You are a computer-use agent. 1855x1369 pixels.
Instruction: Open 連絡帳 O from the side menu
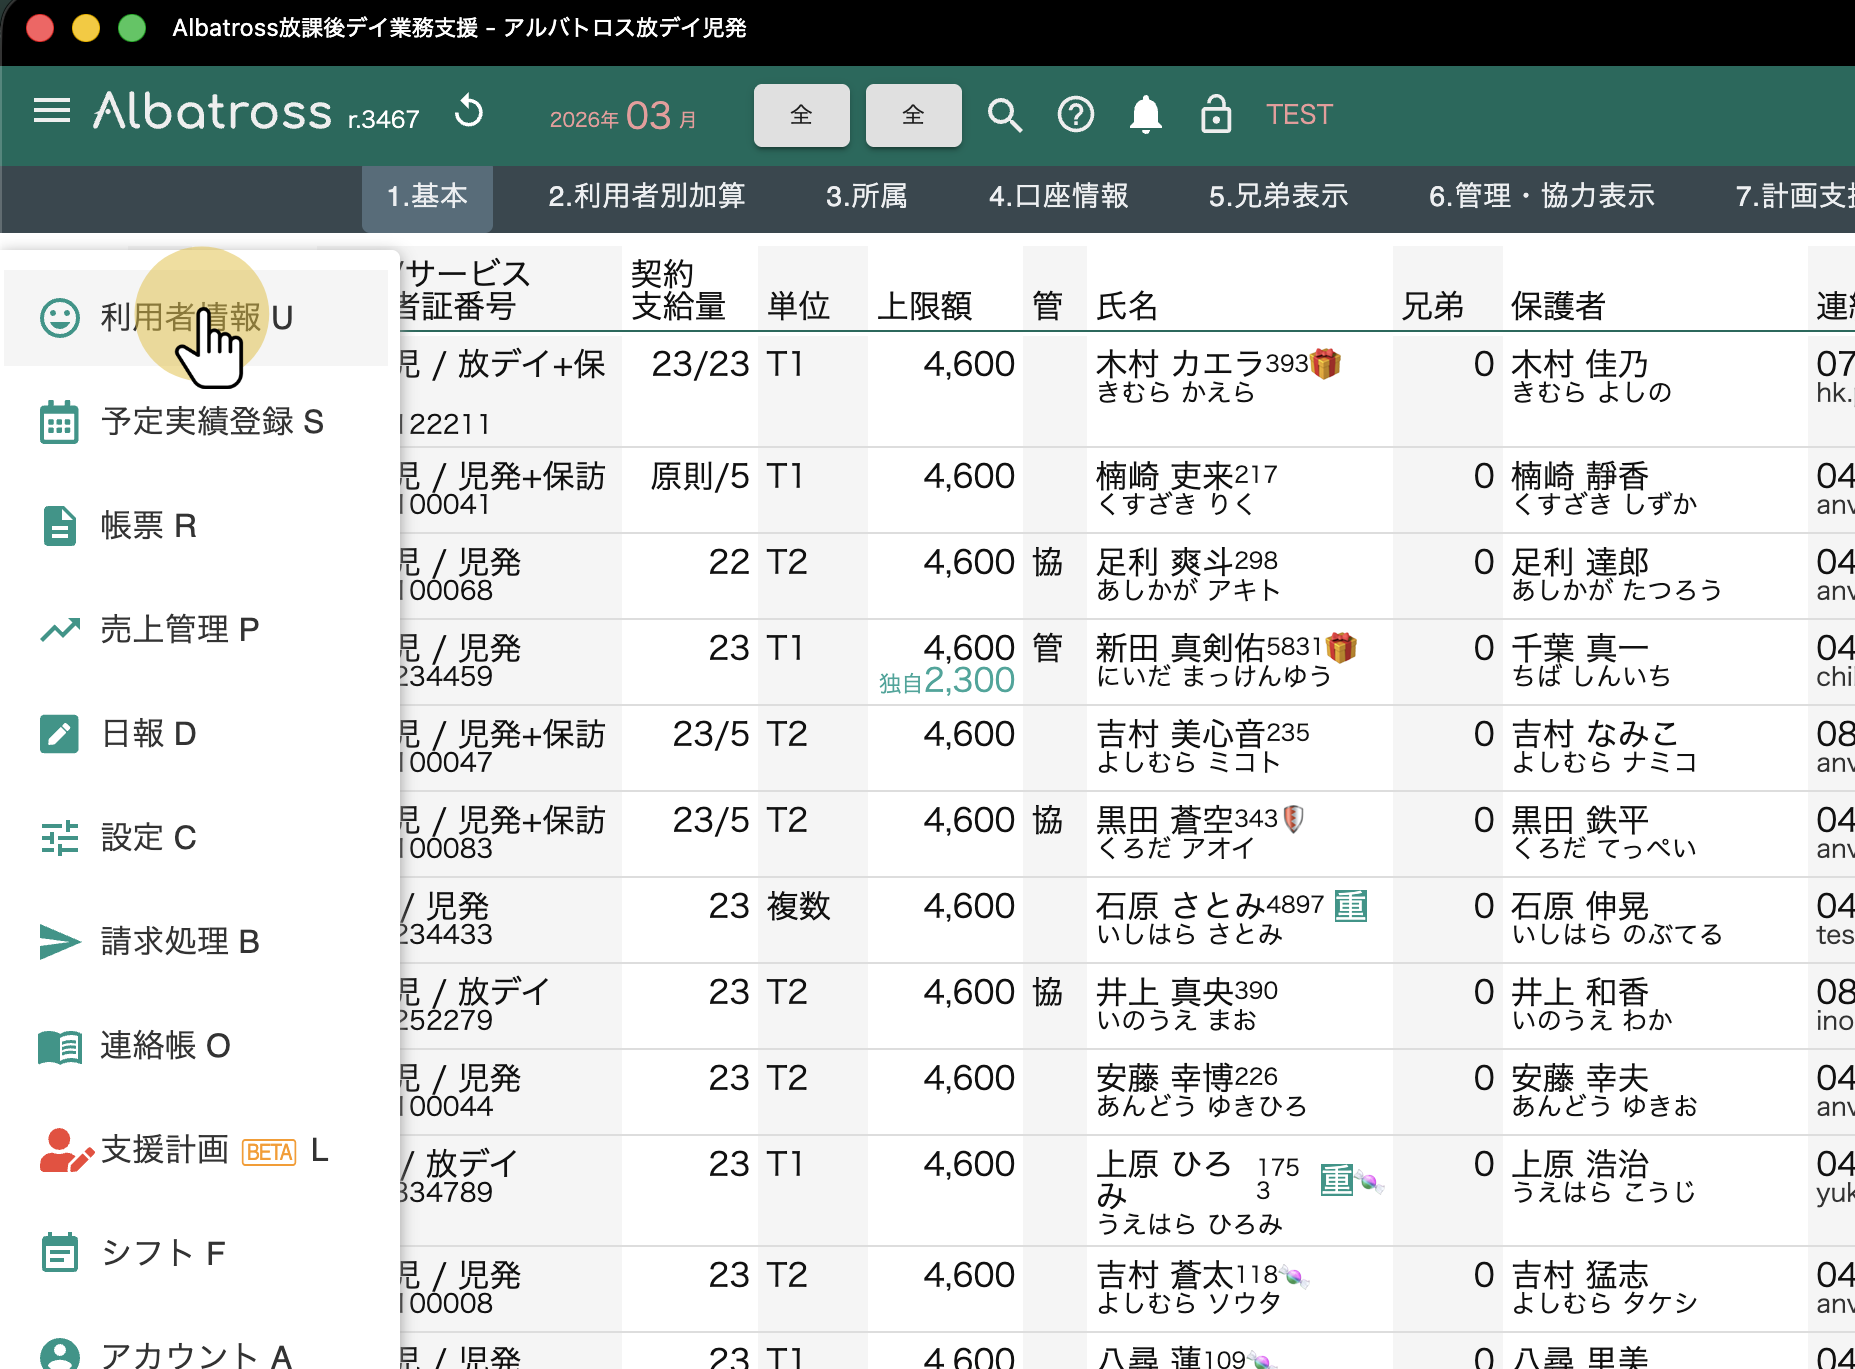(165, 1046)
